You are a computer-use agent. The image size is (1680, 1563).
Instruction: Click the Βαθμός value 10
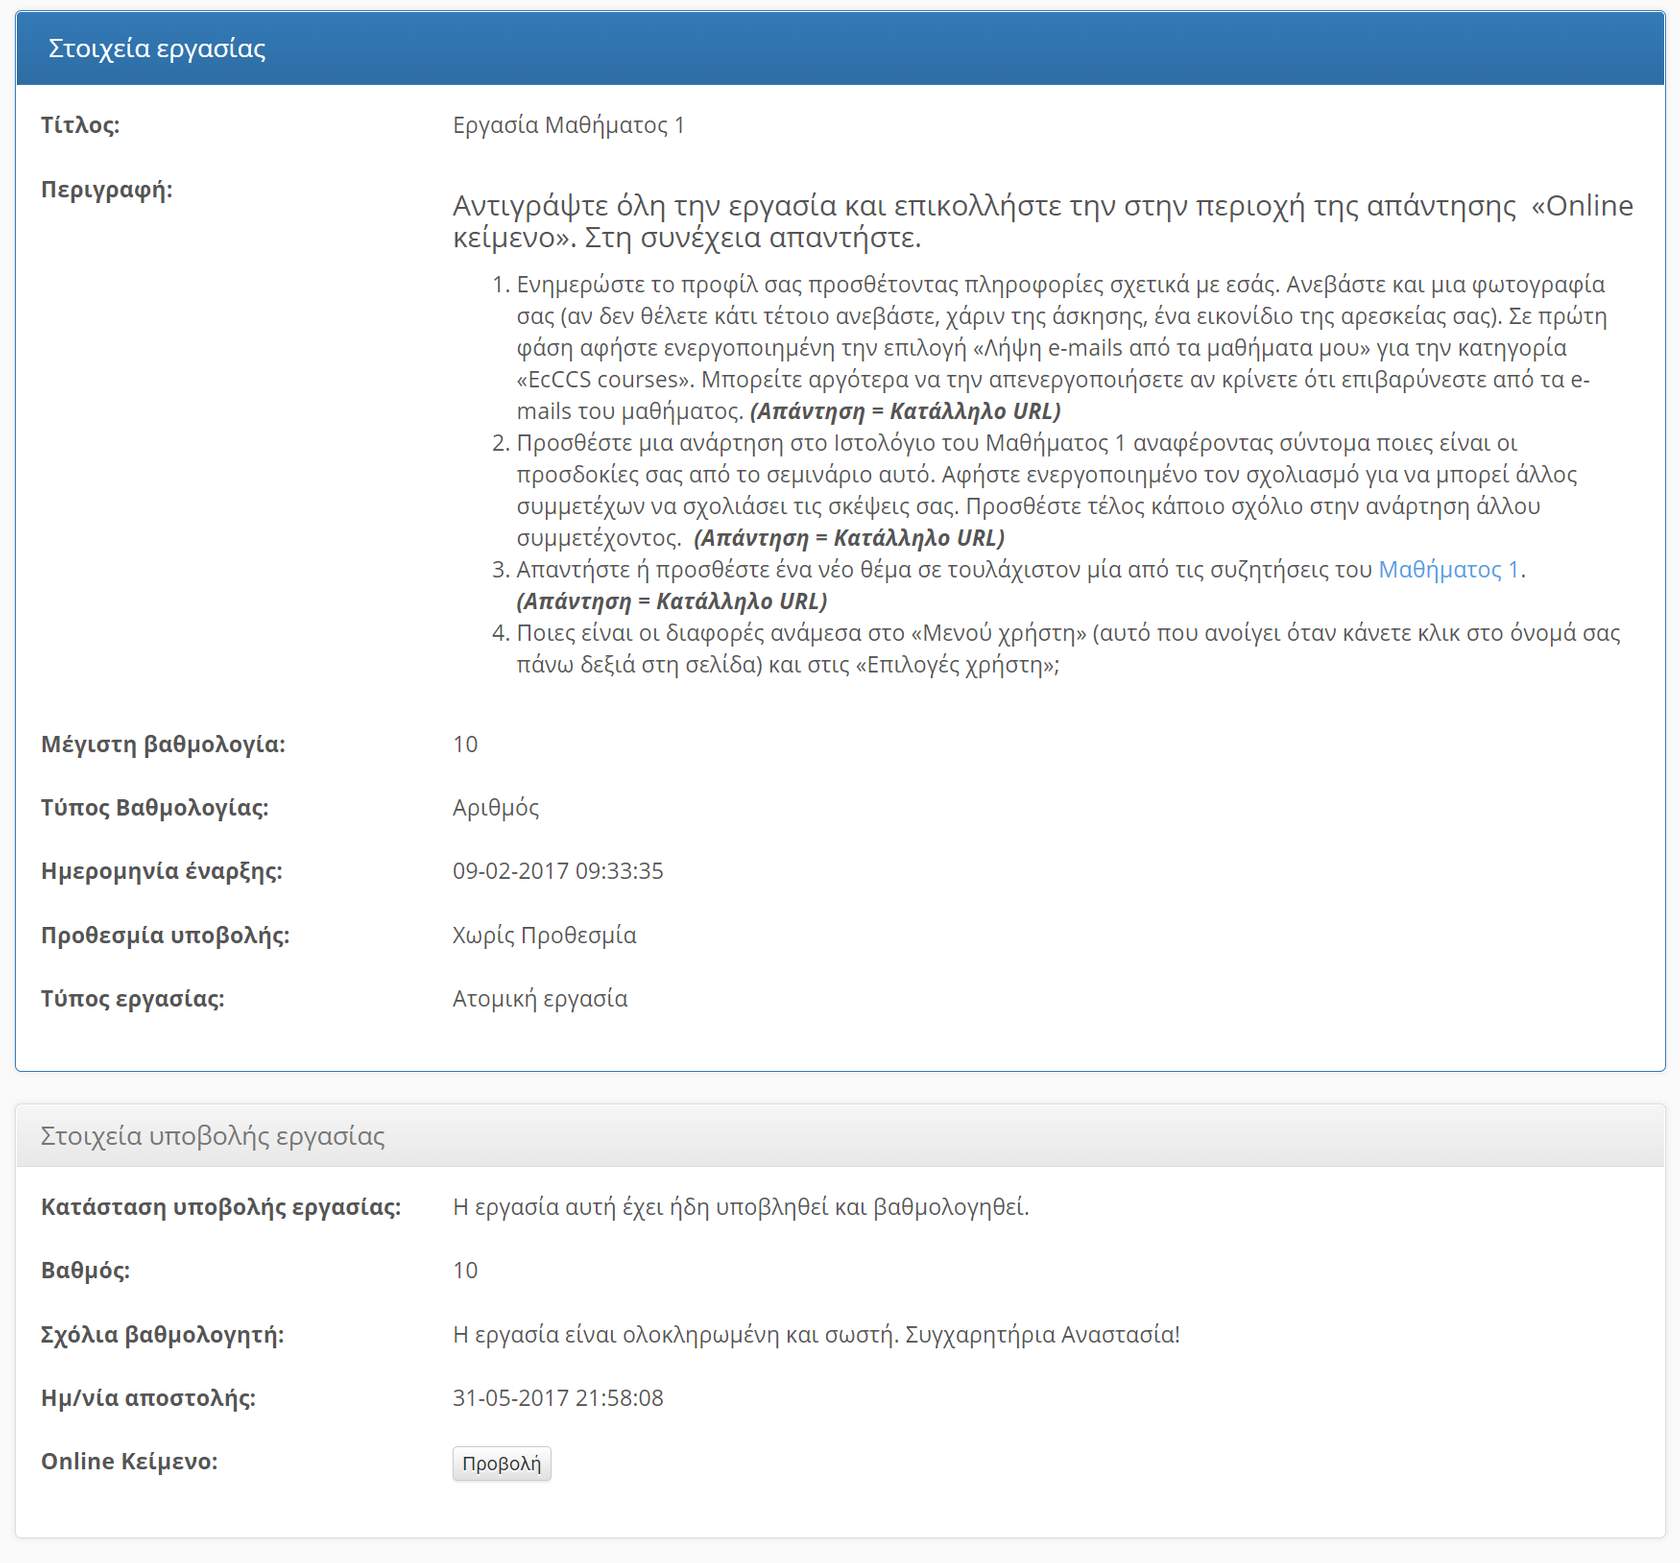465,1270
